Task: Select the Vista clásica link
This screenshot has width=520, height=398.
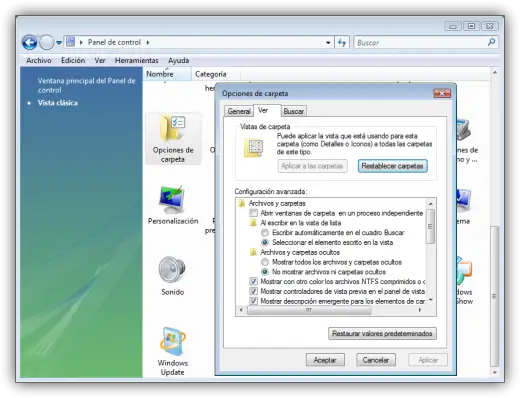Action: pyautogui.click(x=58, y=103)
